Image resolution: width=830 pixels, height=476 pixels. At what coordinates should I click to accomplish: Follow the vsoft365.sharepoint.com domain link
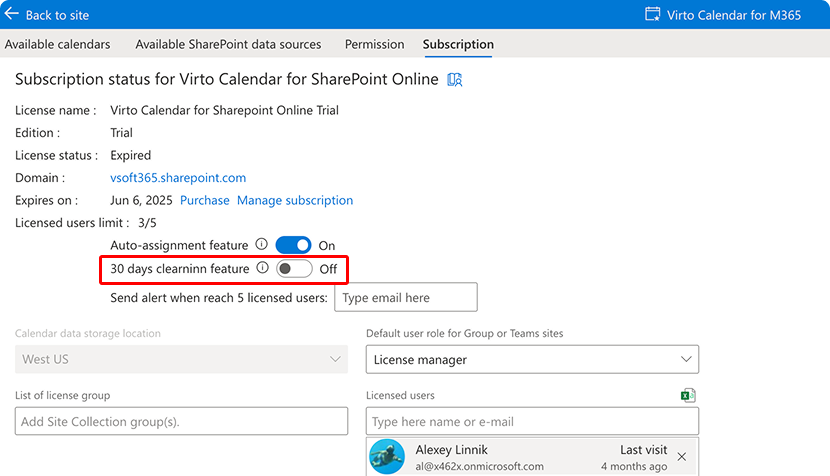tap(178, 178)
